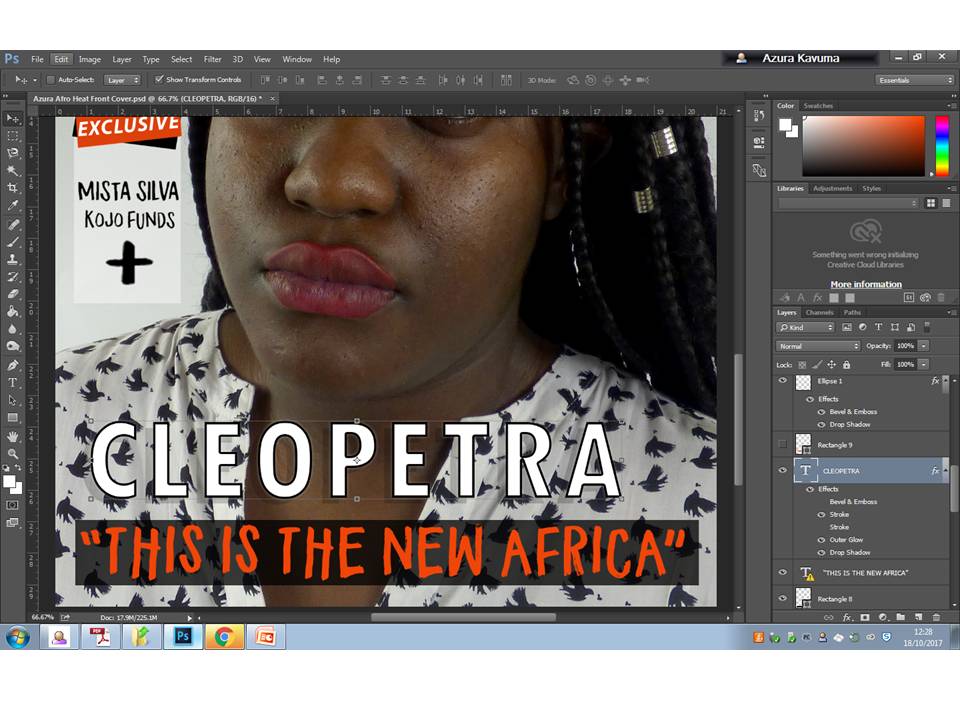Toggle CLEOPETRA Outer Glow effect visibility
This screenshot has height=720, width=960.
tap(822, 540)
